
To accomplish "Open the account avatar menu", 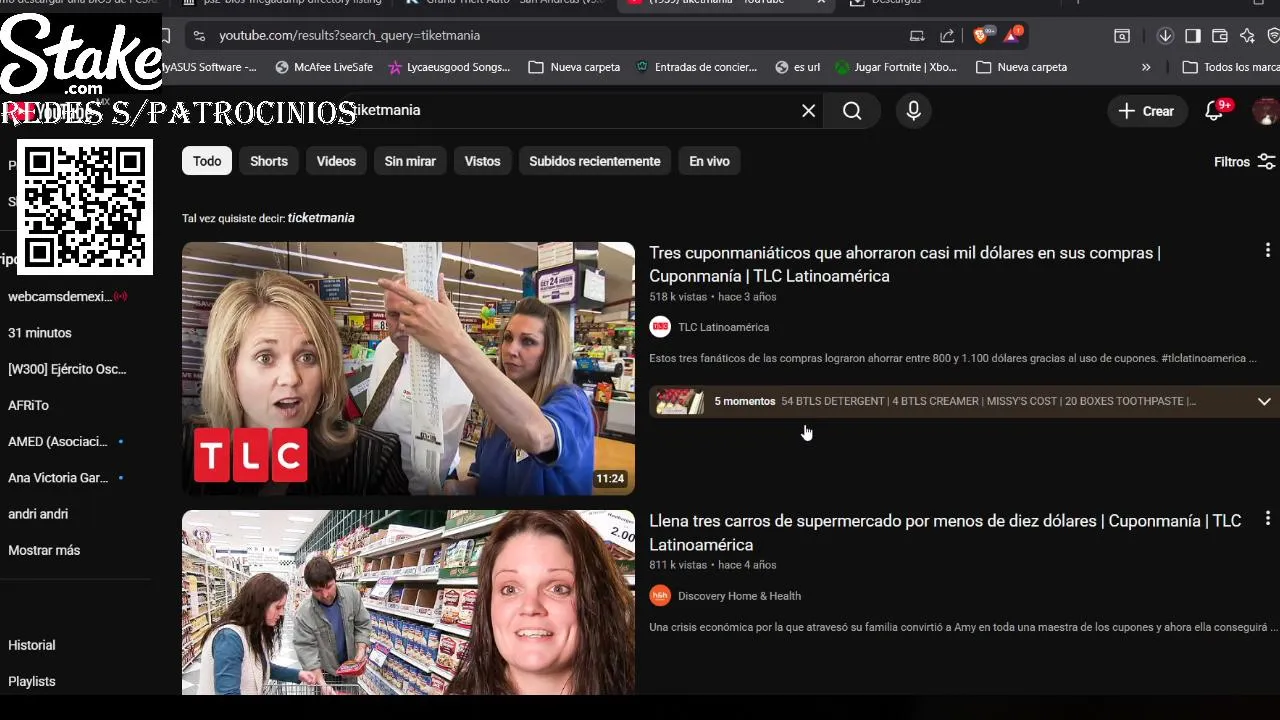I will coord(1266,111).
